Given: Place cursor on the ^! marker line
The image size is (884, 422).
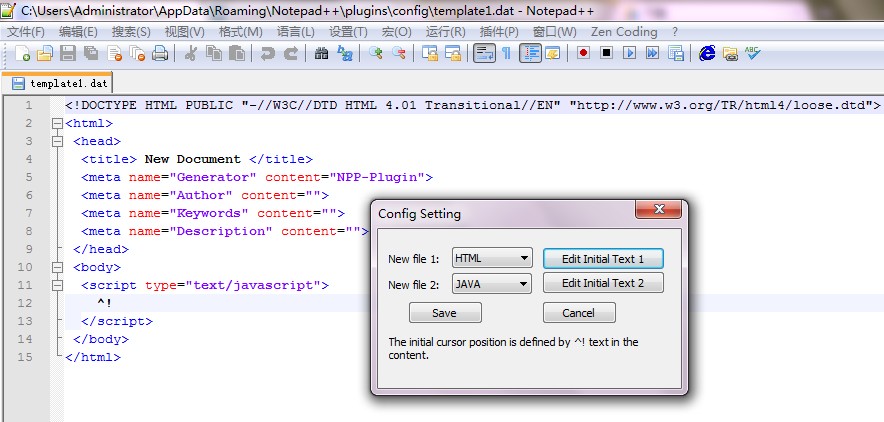Looking at the screenshot, I should coord(474,303).
